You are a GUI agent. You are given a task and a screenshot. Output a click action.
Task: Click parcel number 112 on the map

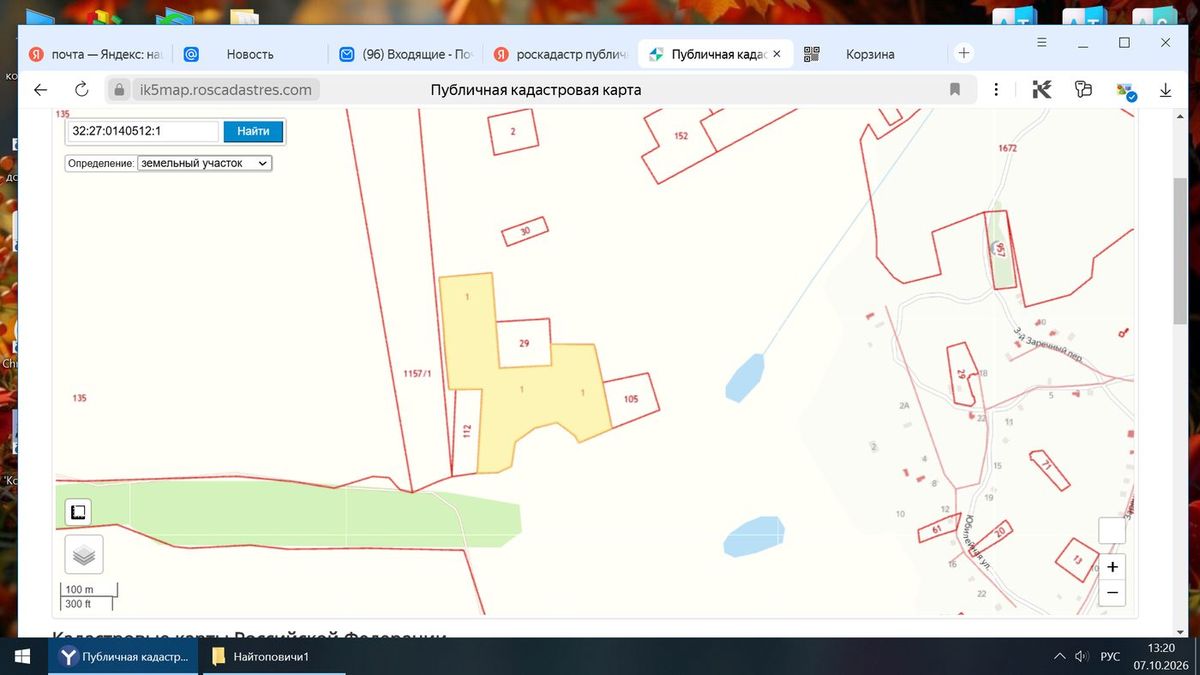pos(467,430)
